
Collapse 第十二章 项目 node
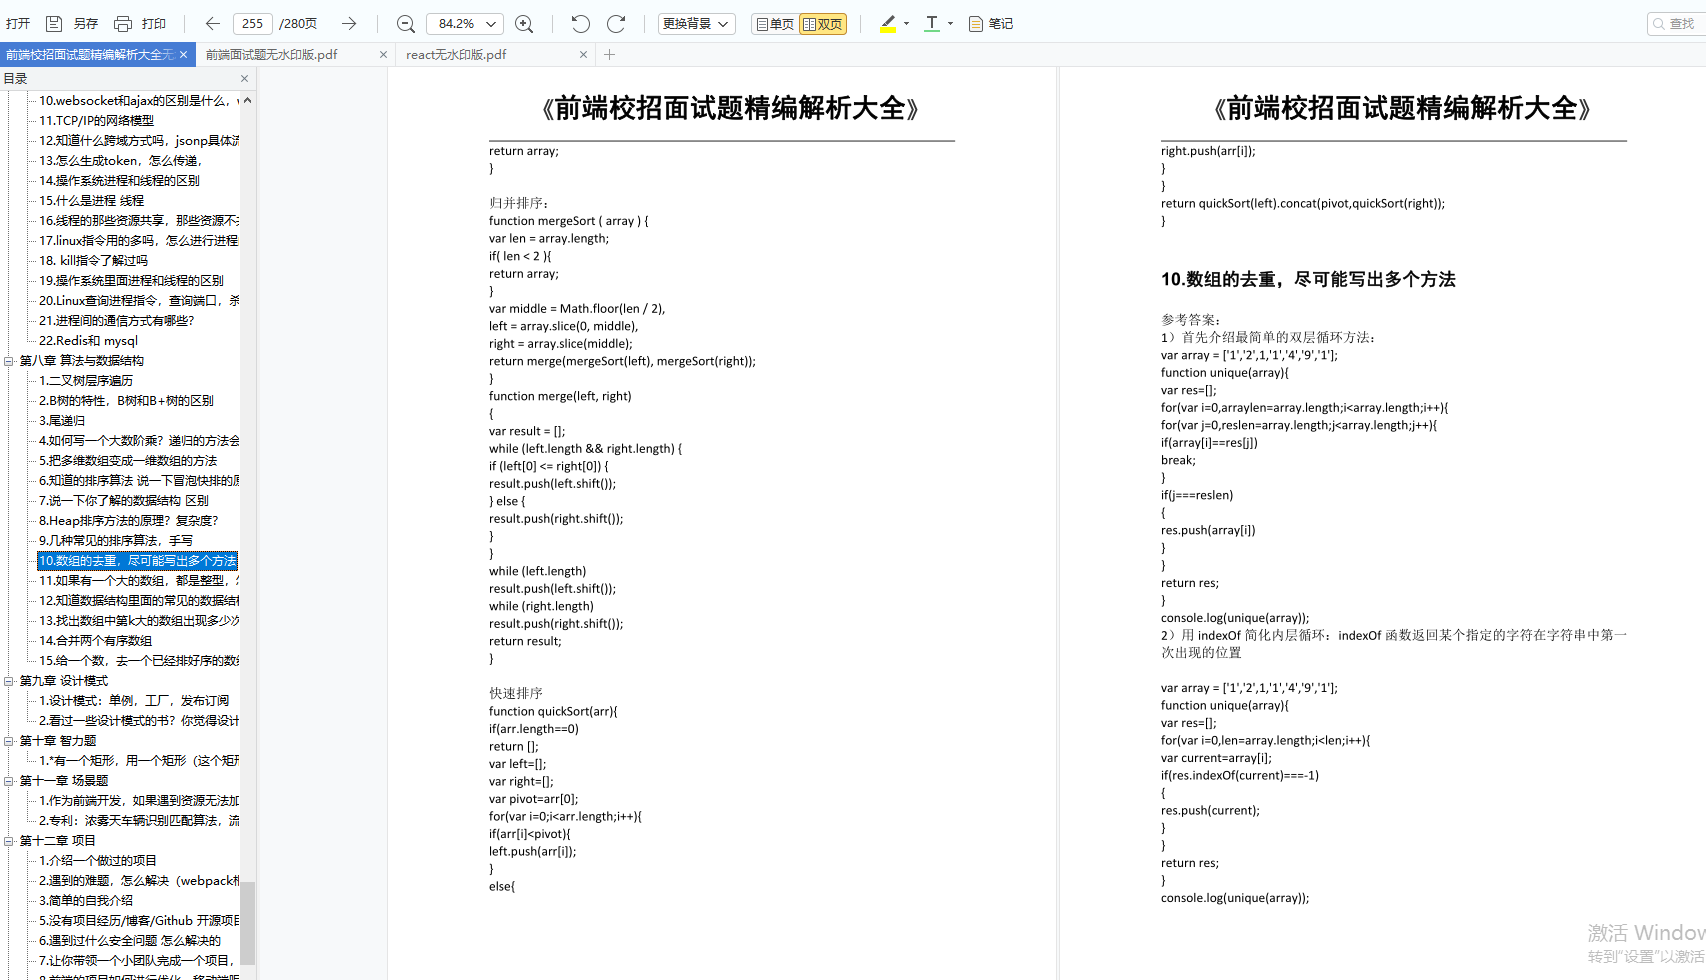9,841
